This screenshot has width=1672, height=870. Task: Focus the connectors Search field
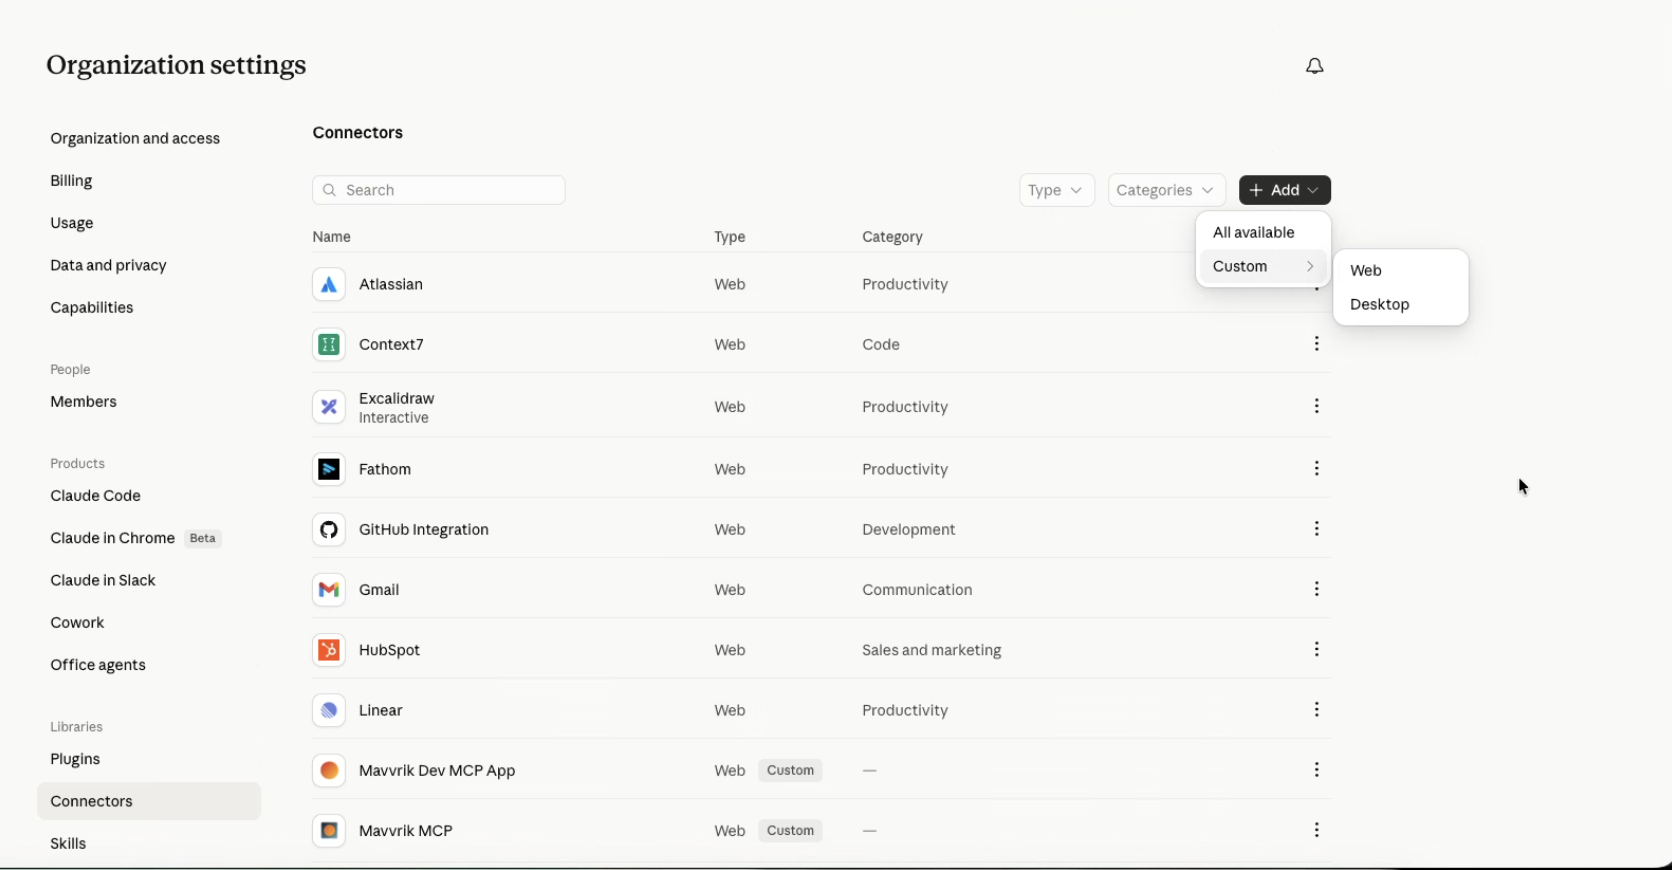(439, 190)
